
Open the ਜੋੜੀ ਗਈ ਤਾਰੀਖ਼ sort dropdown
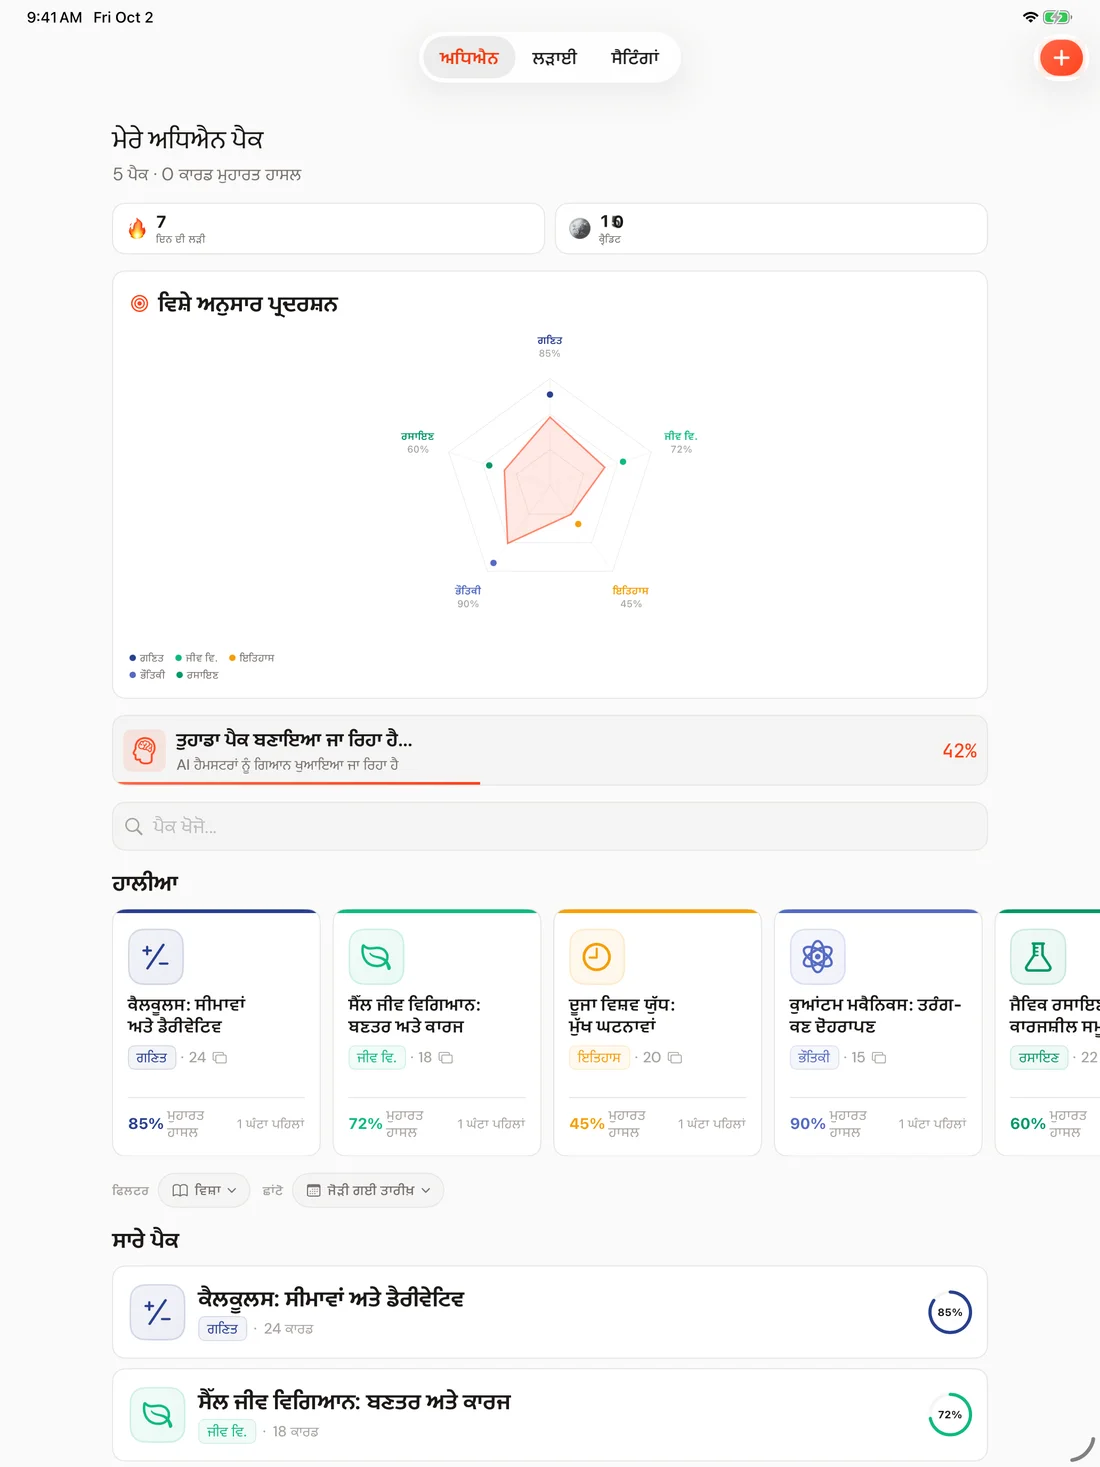[x=368, y=1190]
